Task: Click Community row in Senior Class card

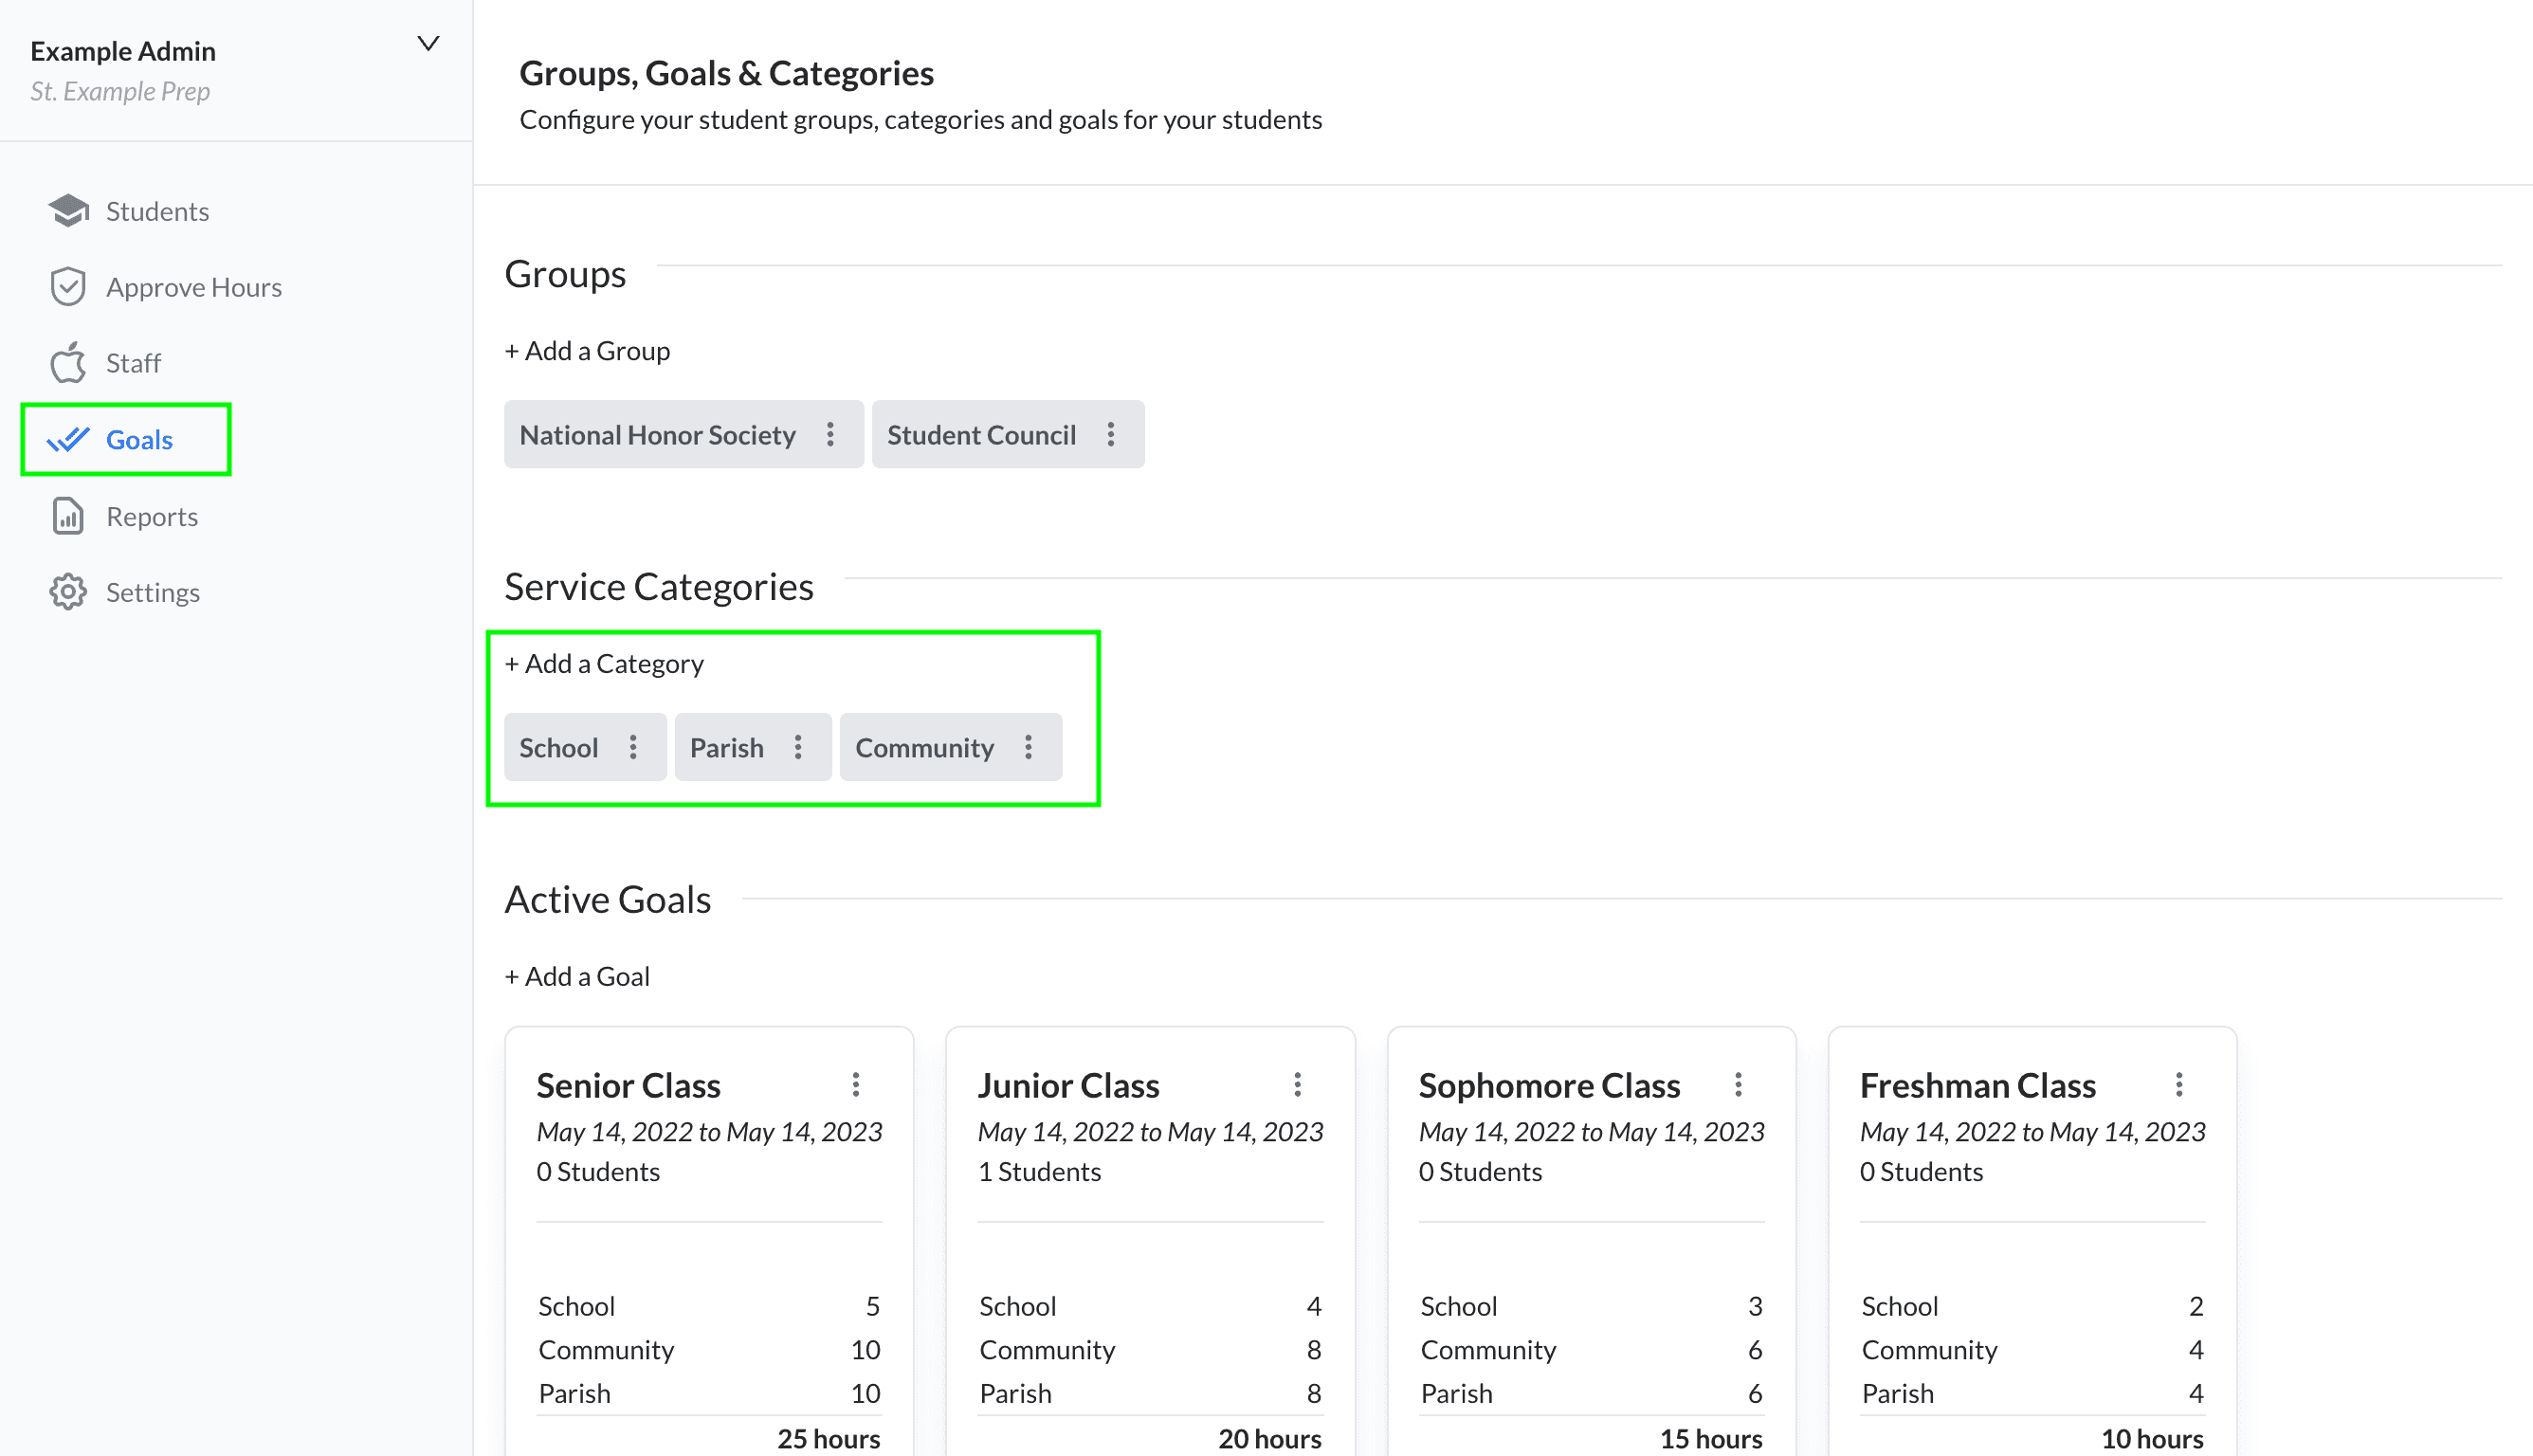Action: click(709, 1350)
